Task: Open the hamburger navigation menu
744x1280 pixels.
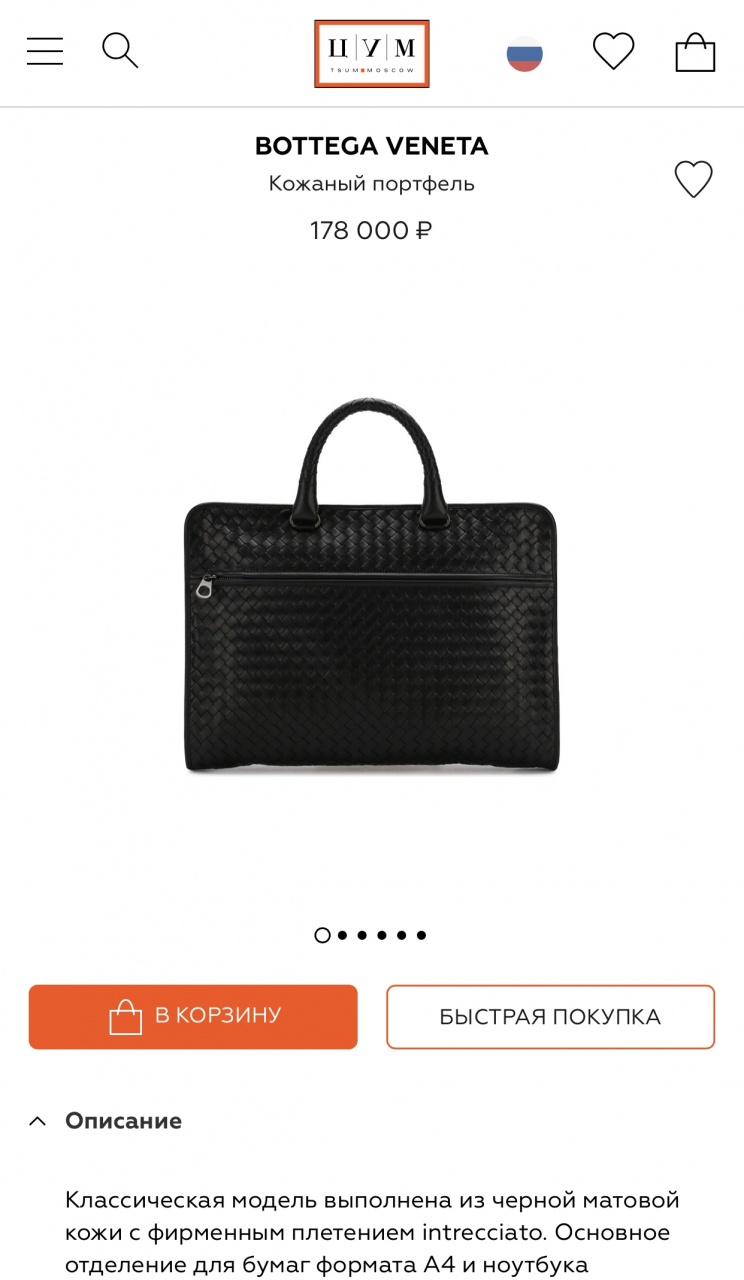Action: [x=45, y=51]
